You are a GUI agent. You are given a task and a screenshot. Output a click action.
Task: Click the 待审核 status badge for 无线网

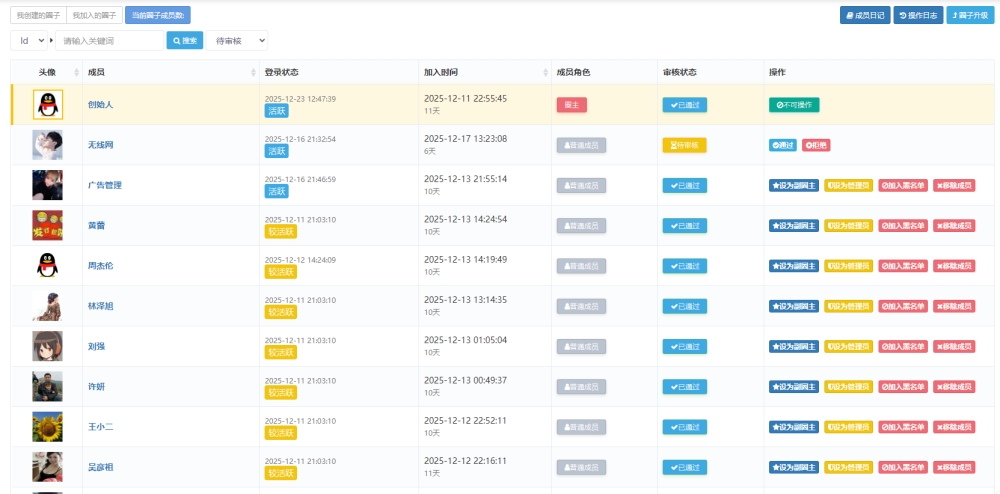pyautogui.click(x=684, y=145)
